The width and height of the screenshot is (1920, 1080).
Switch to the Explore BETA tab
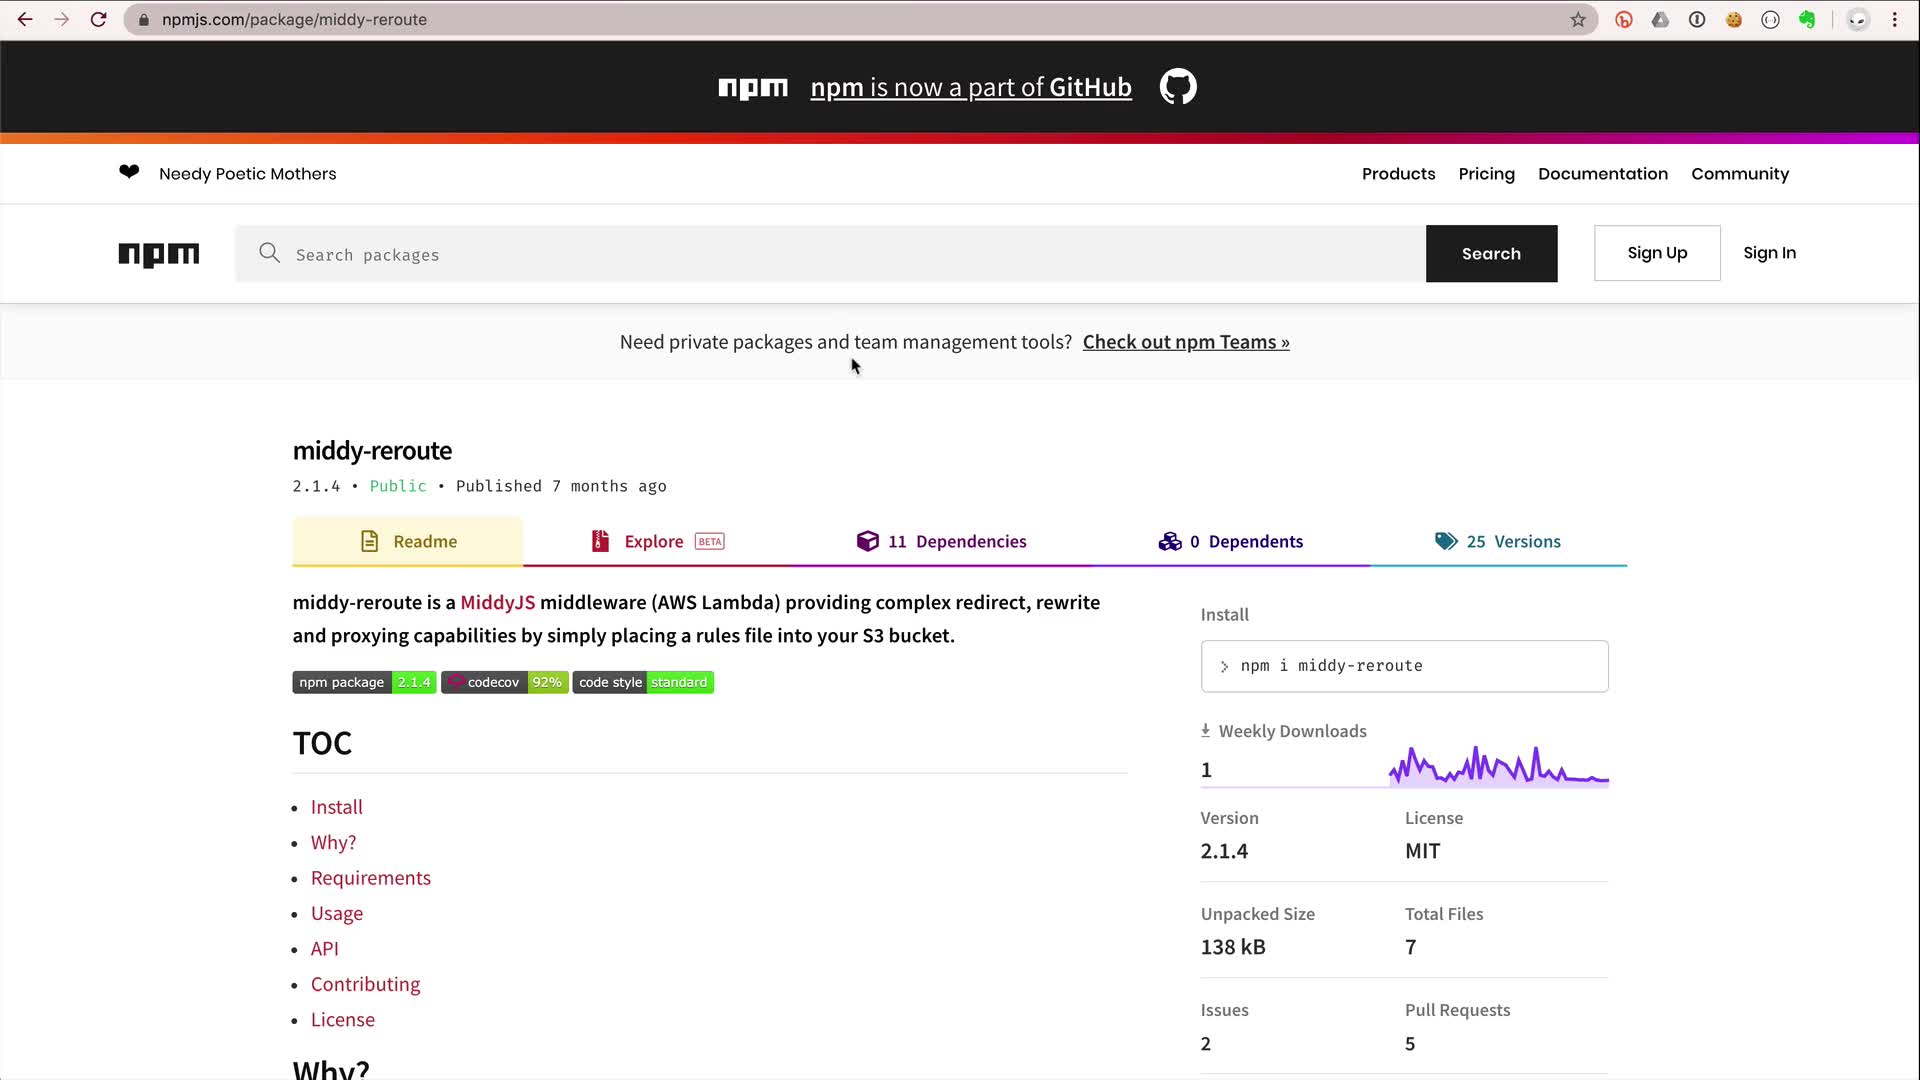click(657, 541)
